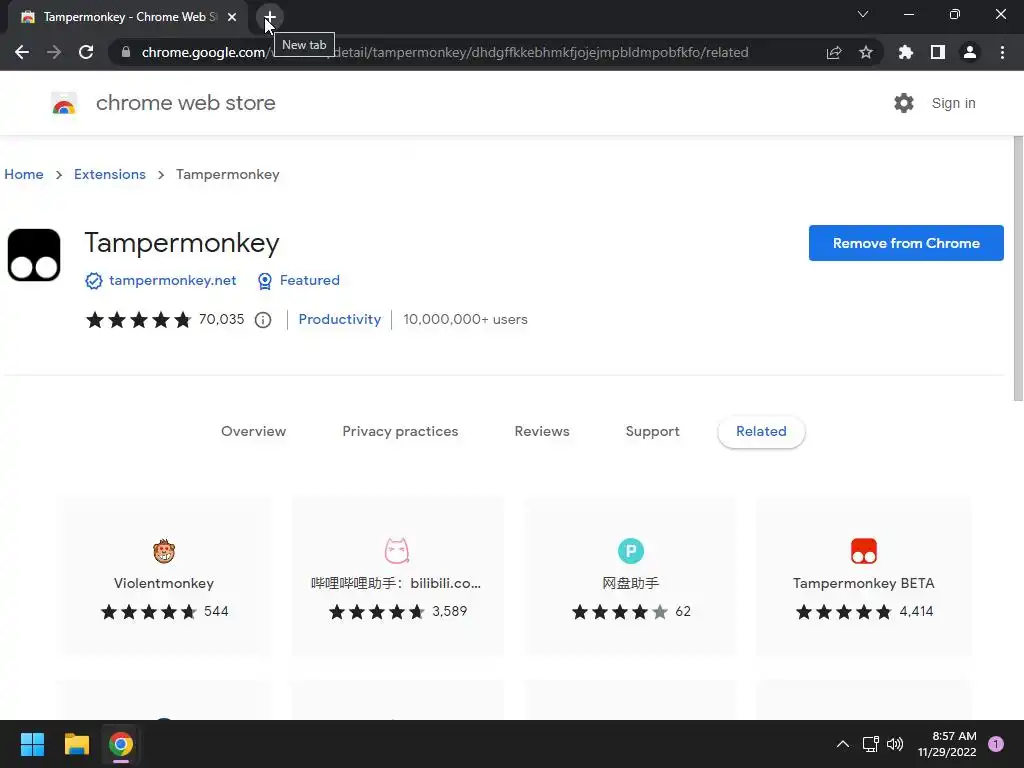Go to Home breadcrumb link
Screen dimensions: 1024x768
coord(24,174)
